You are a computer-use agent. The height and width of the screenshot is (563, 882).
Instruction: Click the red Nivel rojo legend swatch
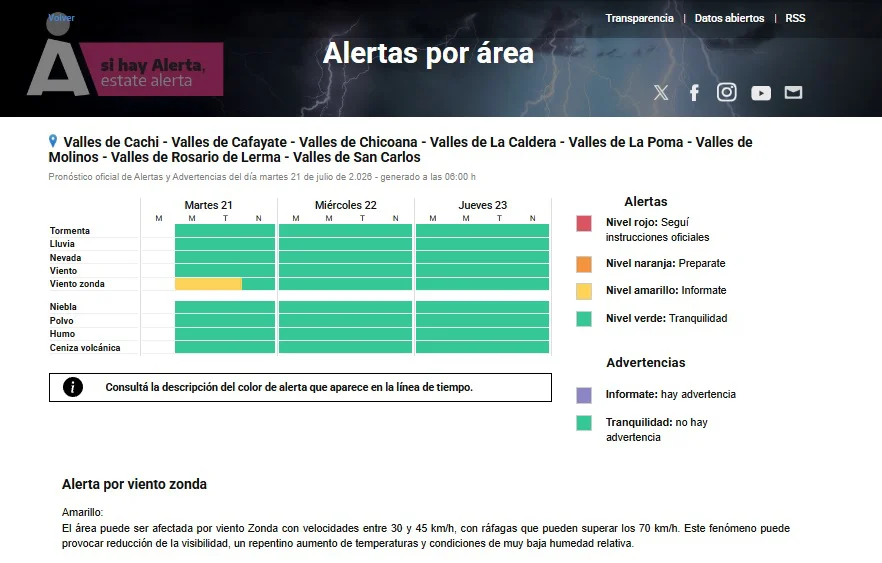click(584, 223)
